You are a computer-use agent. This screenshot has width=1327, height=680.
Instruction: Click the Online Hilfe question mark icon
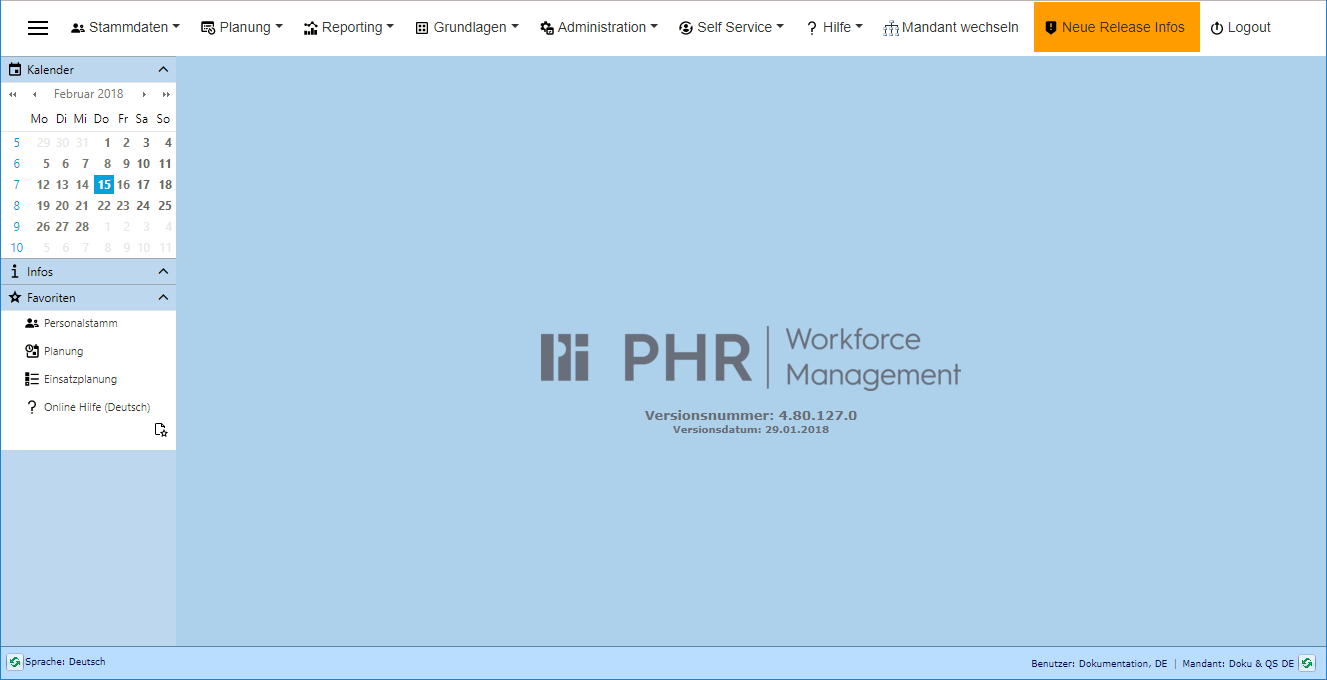(32, 408)
